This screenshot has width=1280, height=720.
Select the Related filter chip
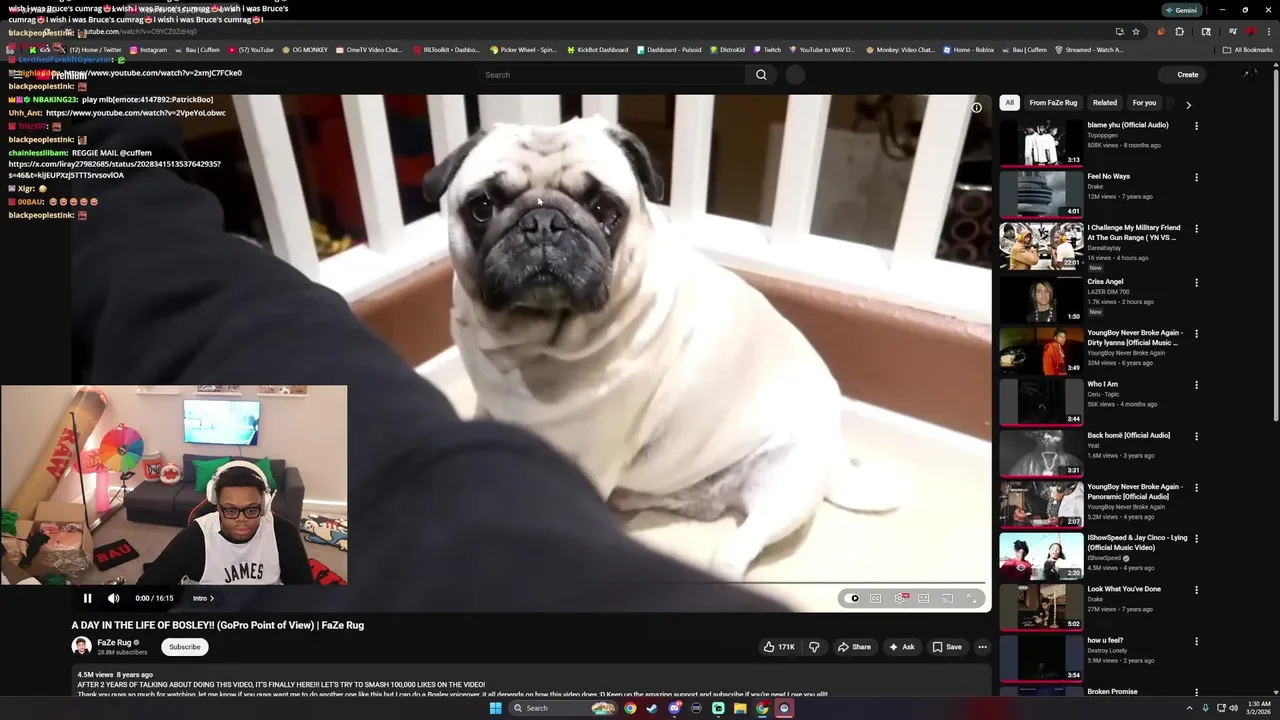pyautogui.click(x=1105, y=103)
